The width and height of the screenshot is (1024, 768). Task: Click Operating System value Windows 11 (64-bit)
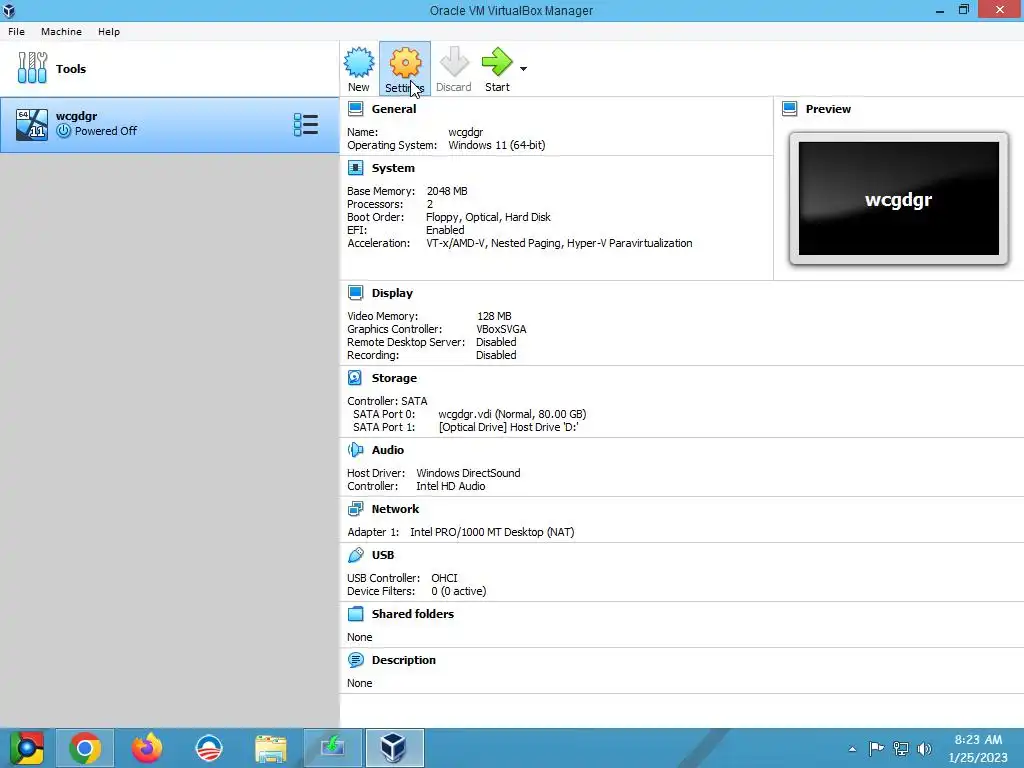[x=496, y=145]
